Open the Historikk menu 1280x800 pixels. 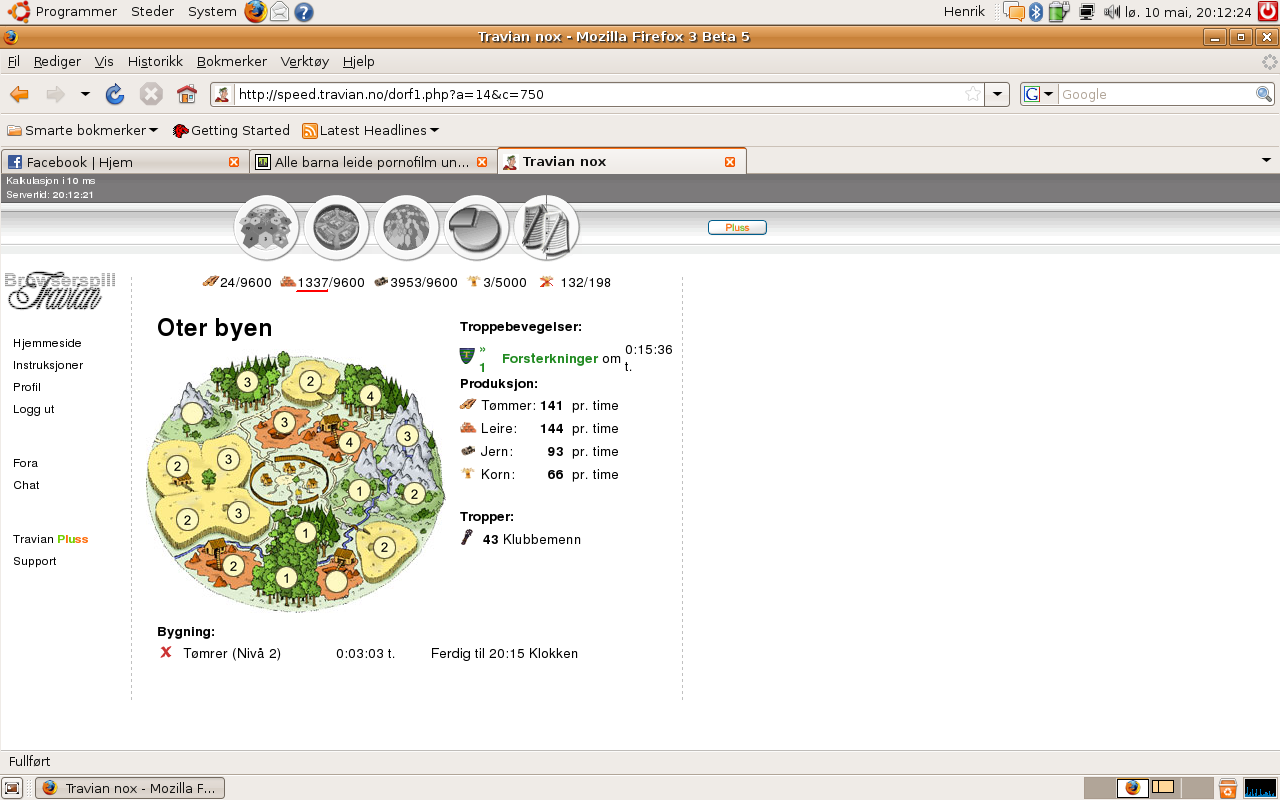[x=155, y=61]
